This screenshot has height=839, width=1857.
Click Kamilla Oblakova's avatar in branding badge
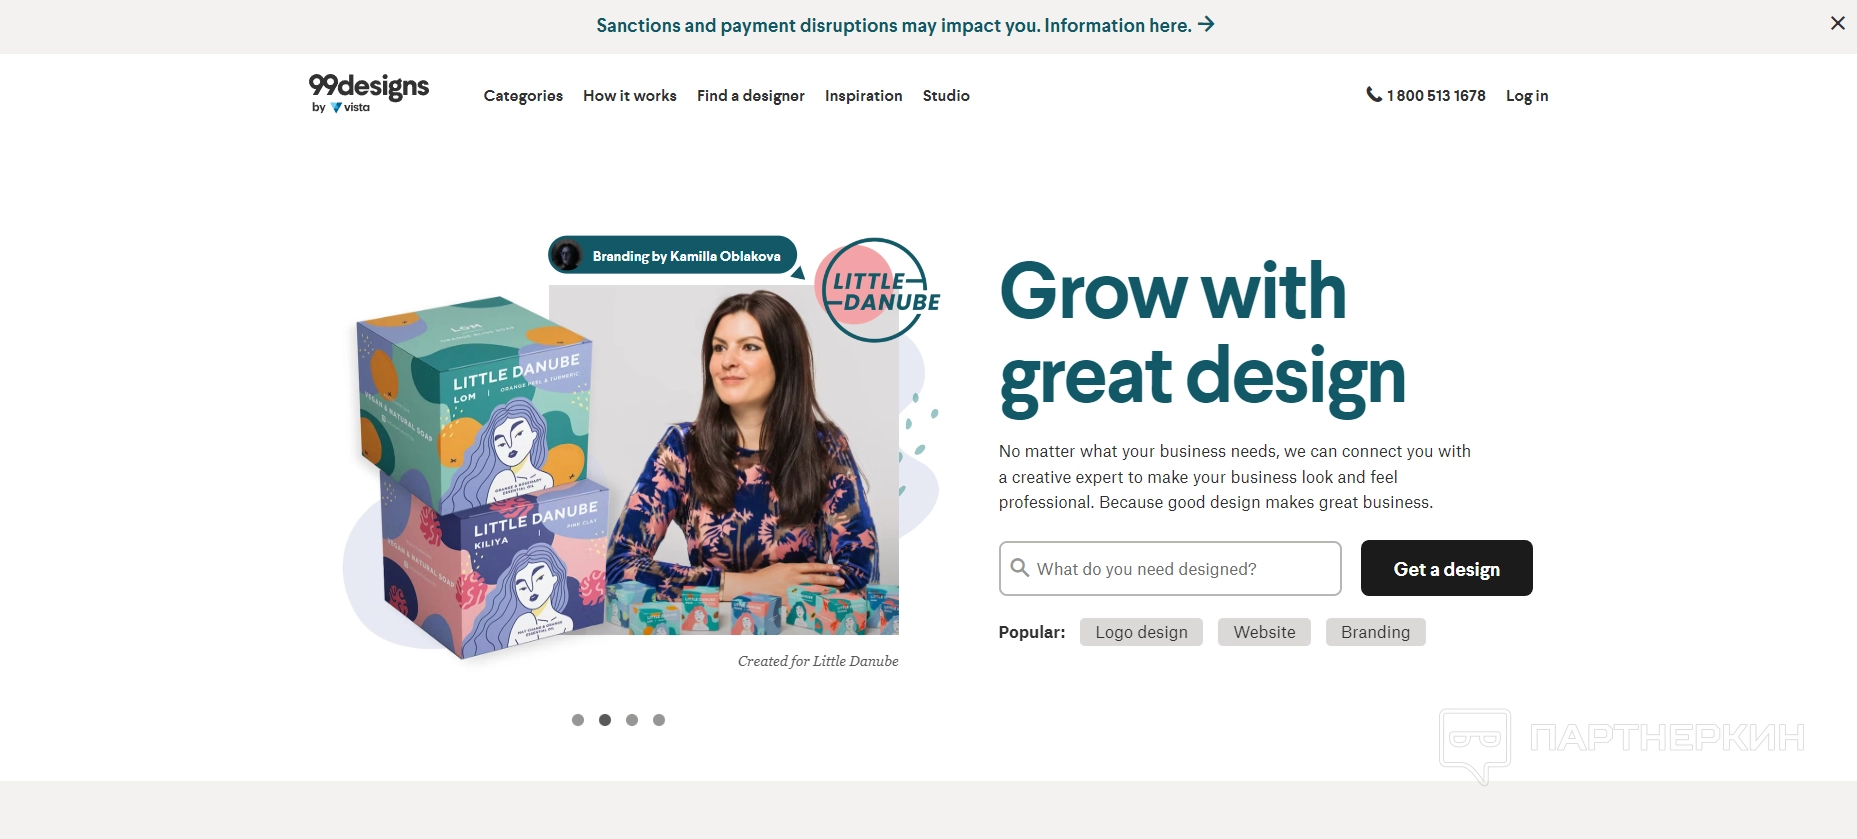tap(567, 255)
